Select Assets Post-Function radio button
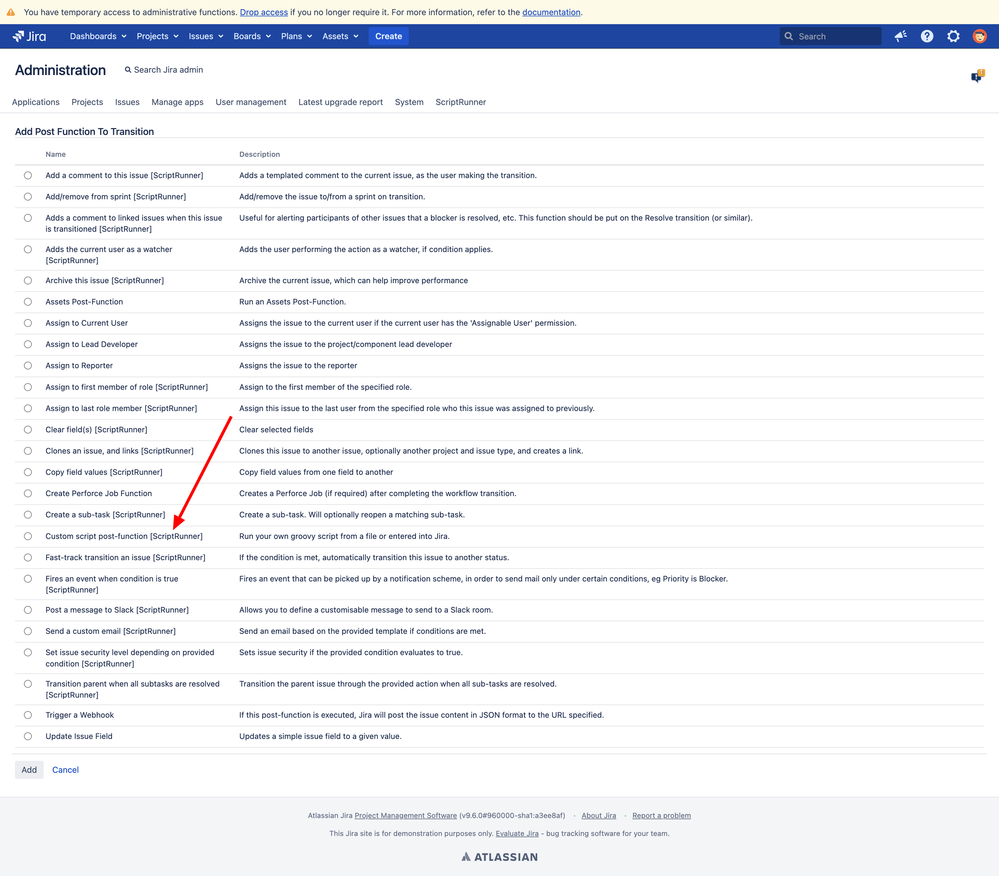Viewport: 999px width, 876px height. [28, 302]
